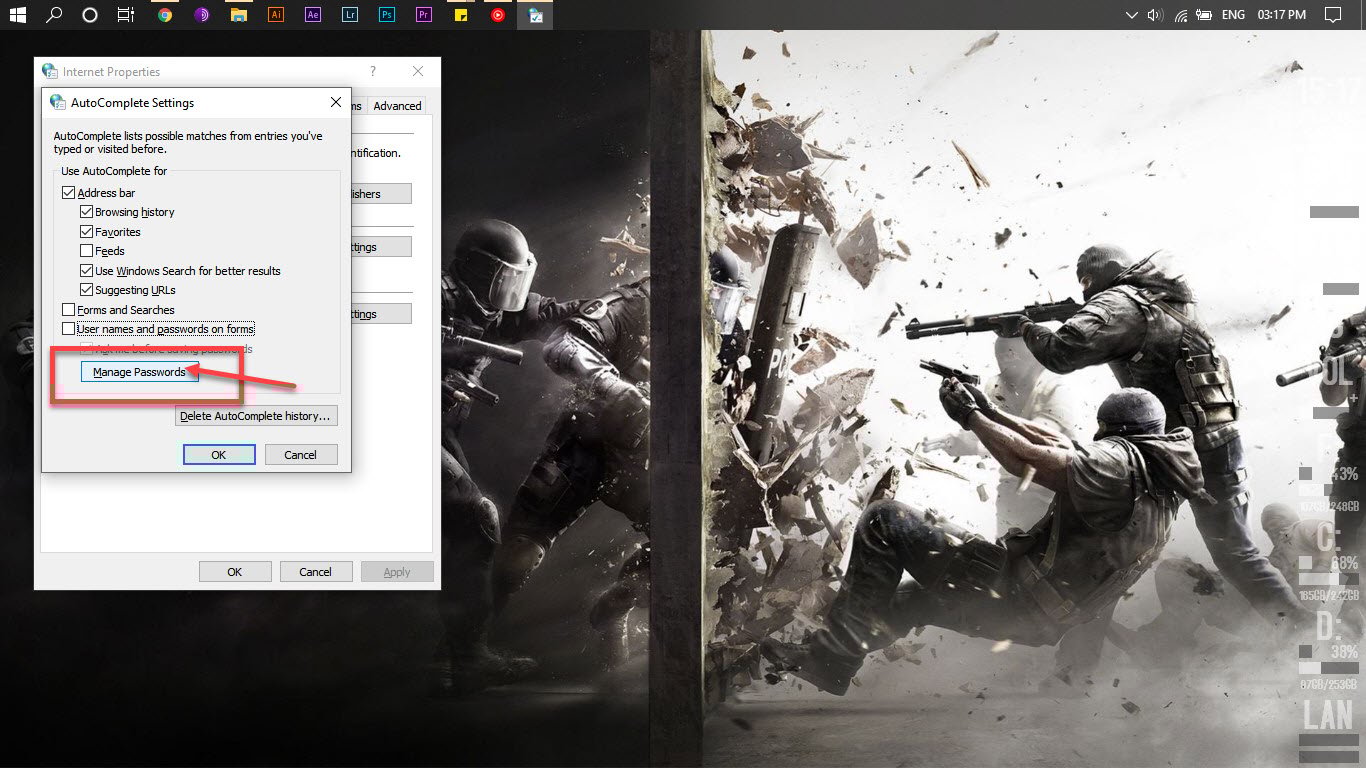Enable the Feeds checkbox

pyautogui.click(x=86, y=251)
